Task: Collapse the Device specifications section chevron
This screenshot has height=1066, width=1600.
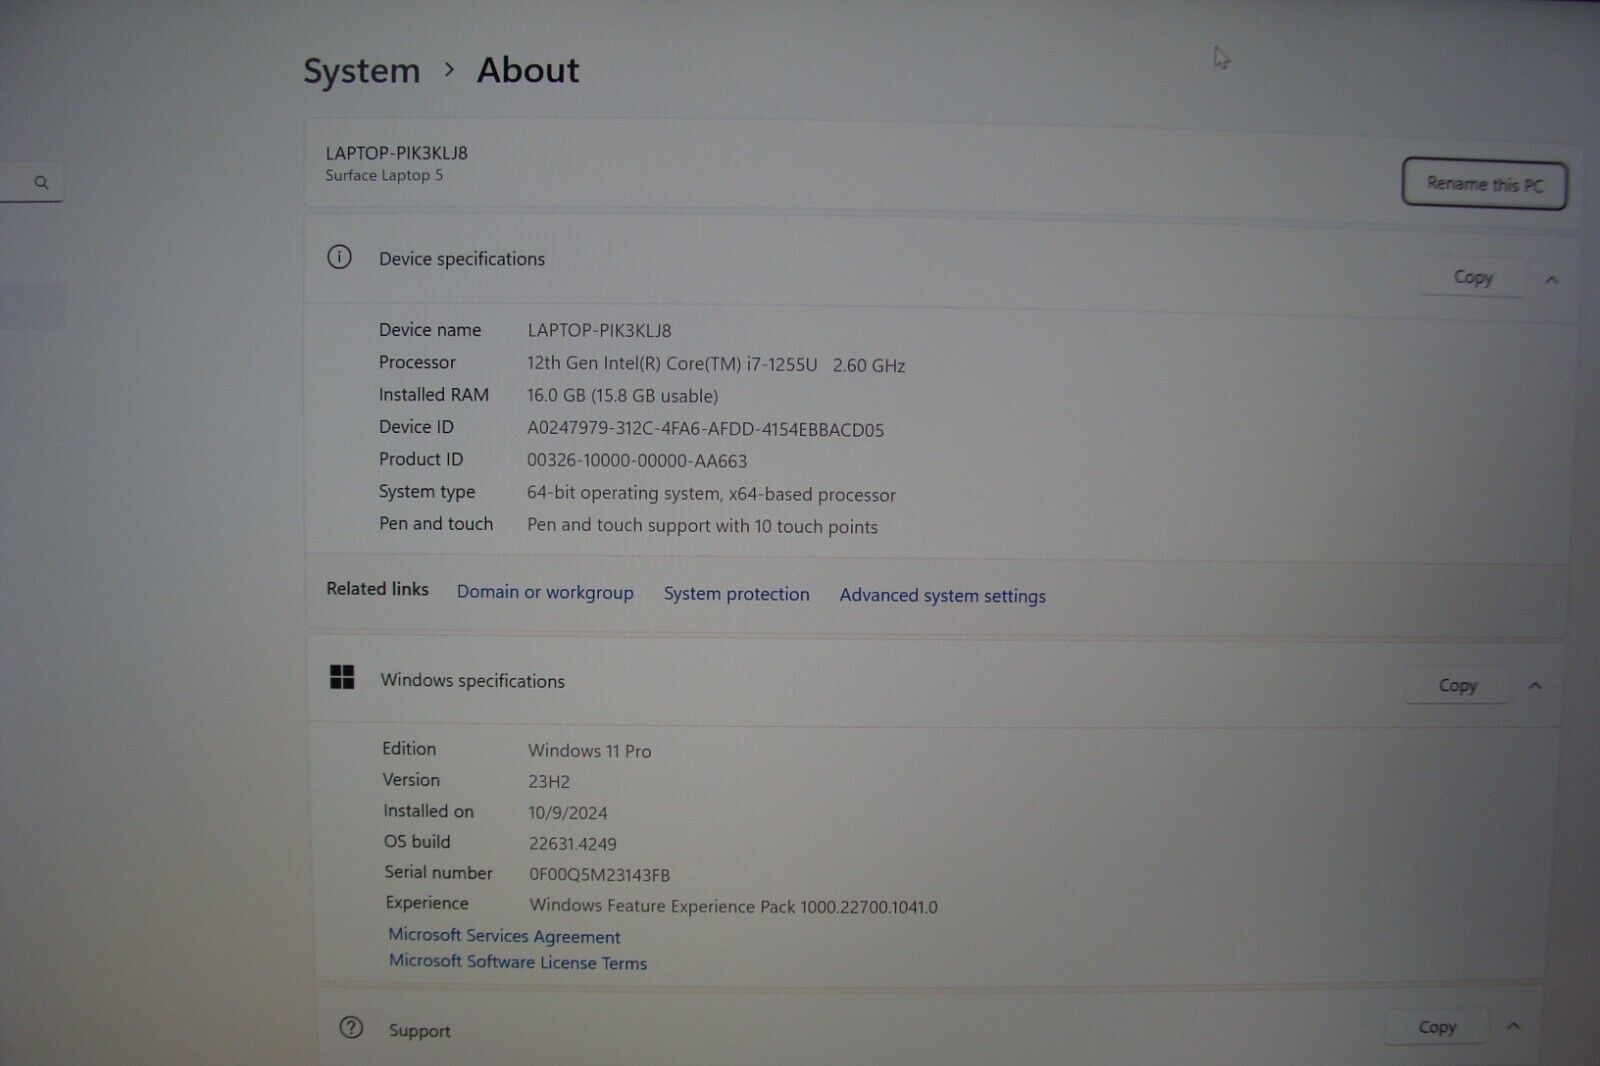Action: pyautogui.click(x=1552, y=280)
